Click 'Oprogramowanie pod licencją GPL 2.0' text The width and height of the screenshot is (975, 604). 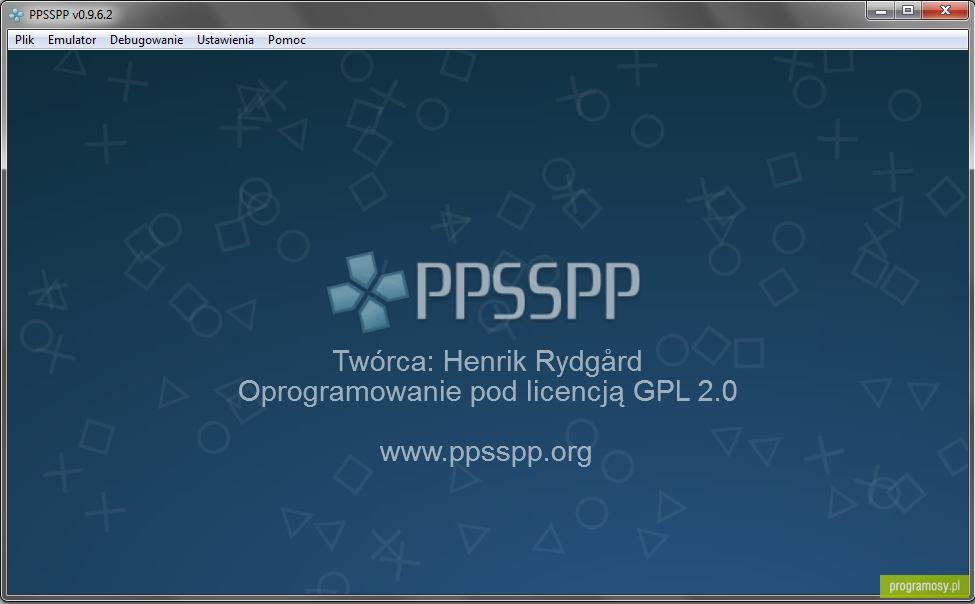point(488,392)
